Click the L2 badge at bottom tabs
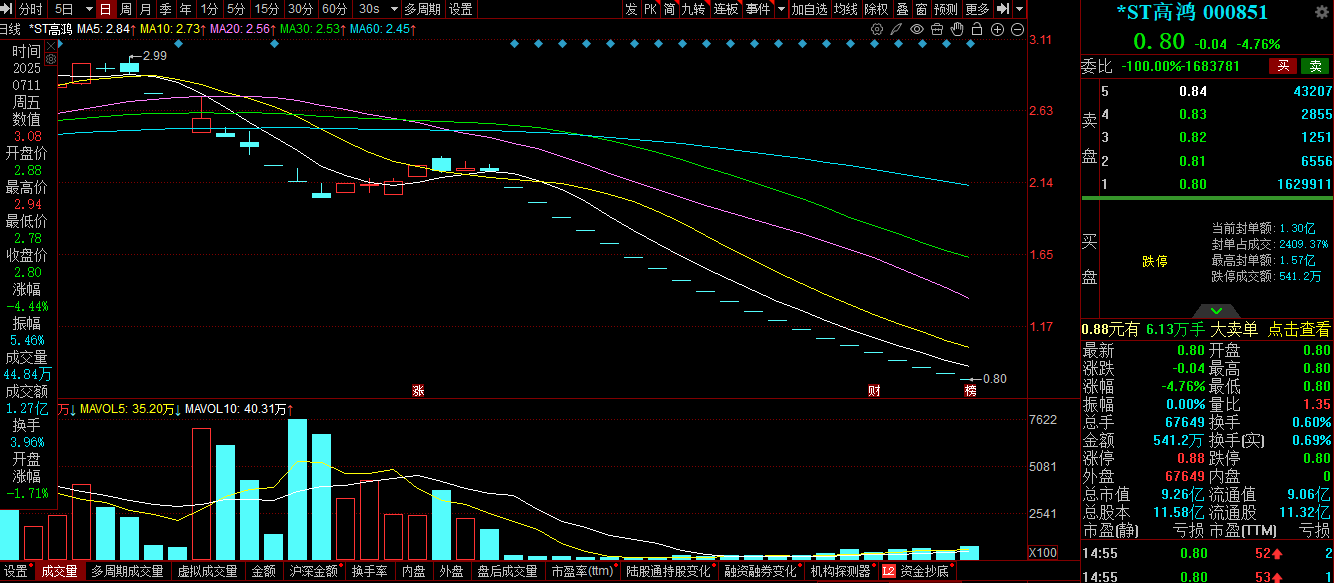Viewport: 1334px width, 583px height. [888, 572]
